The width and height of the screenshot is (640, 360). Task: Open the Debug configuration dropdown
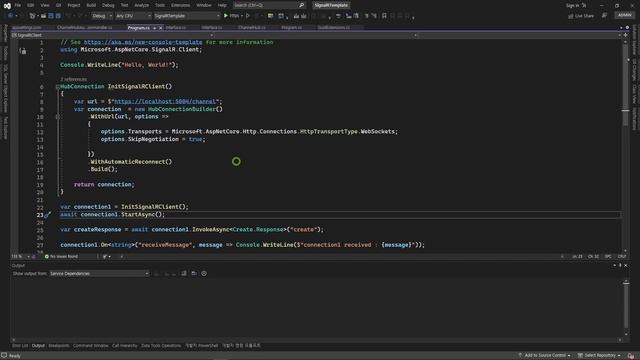click(x=102, y=16)
